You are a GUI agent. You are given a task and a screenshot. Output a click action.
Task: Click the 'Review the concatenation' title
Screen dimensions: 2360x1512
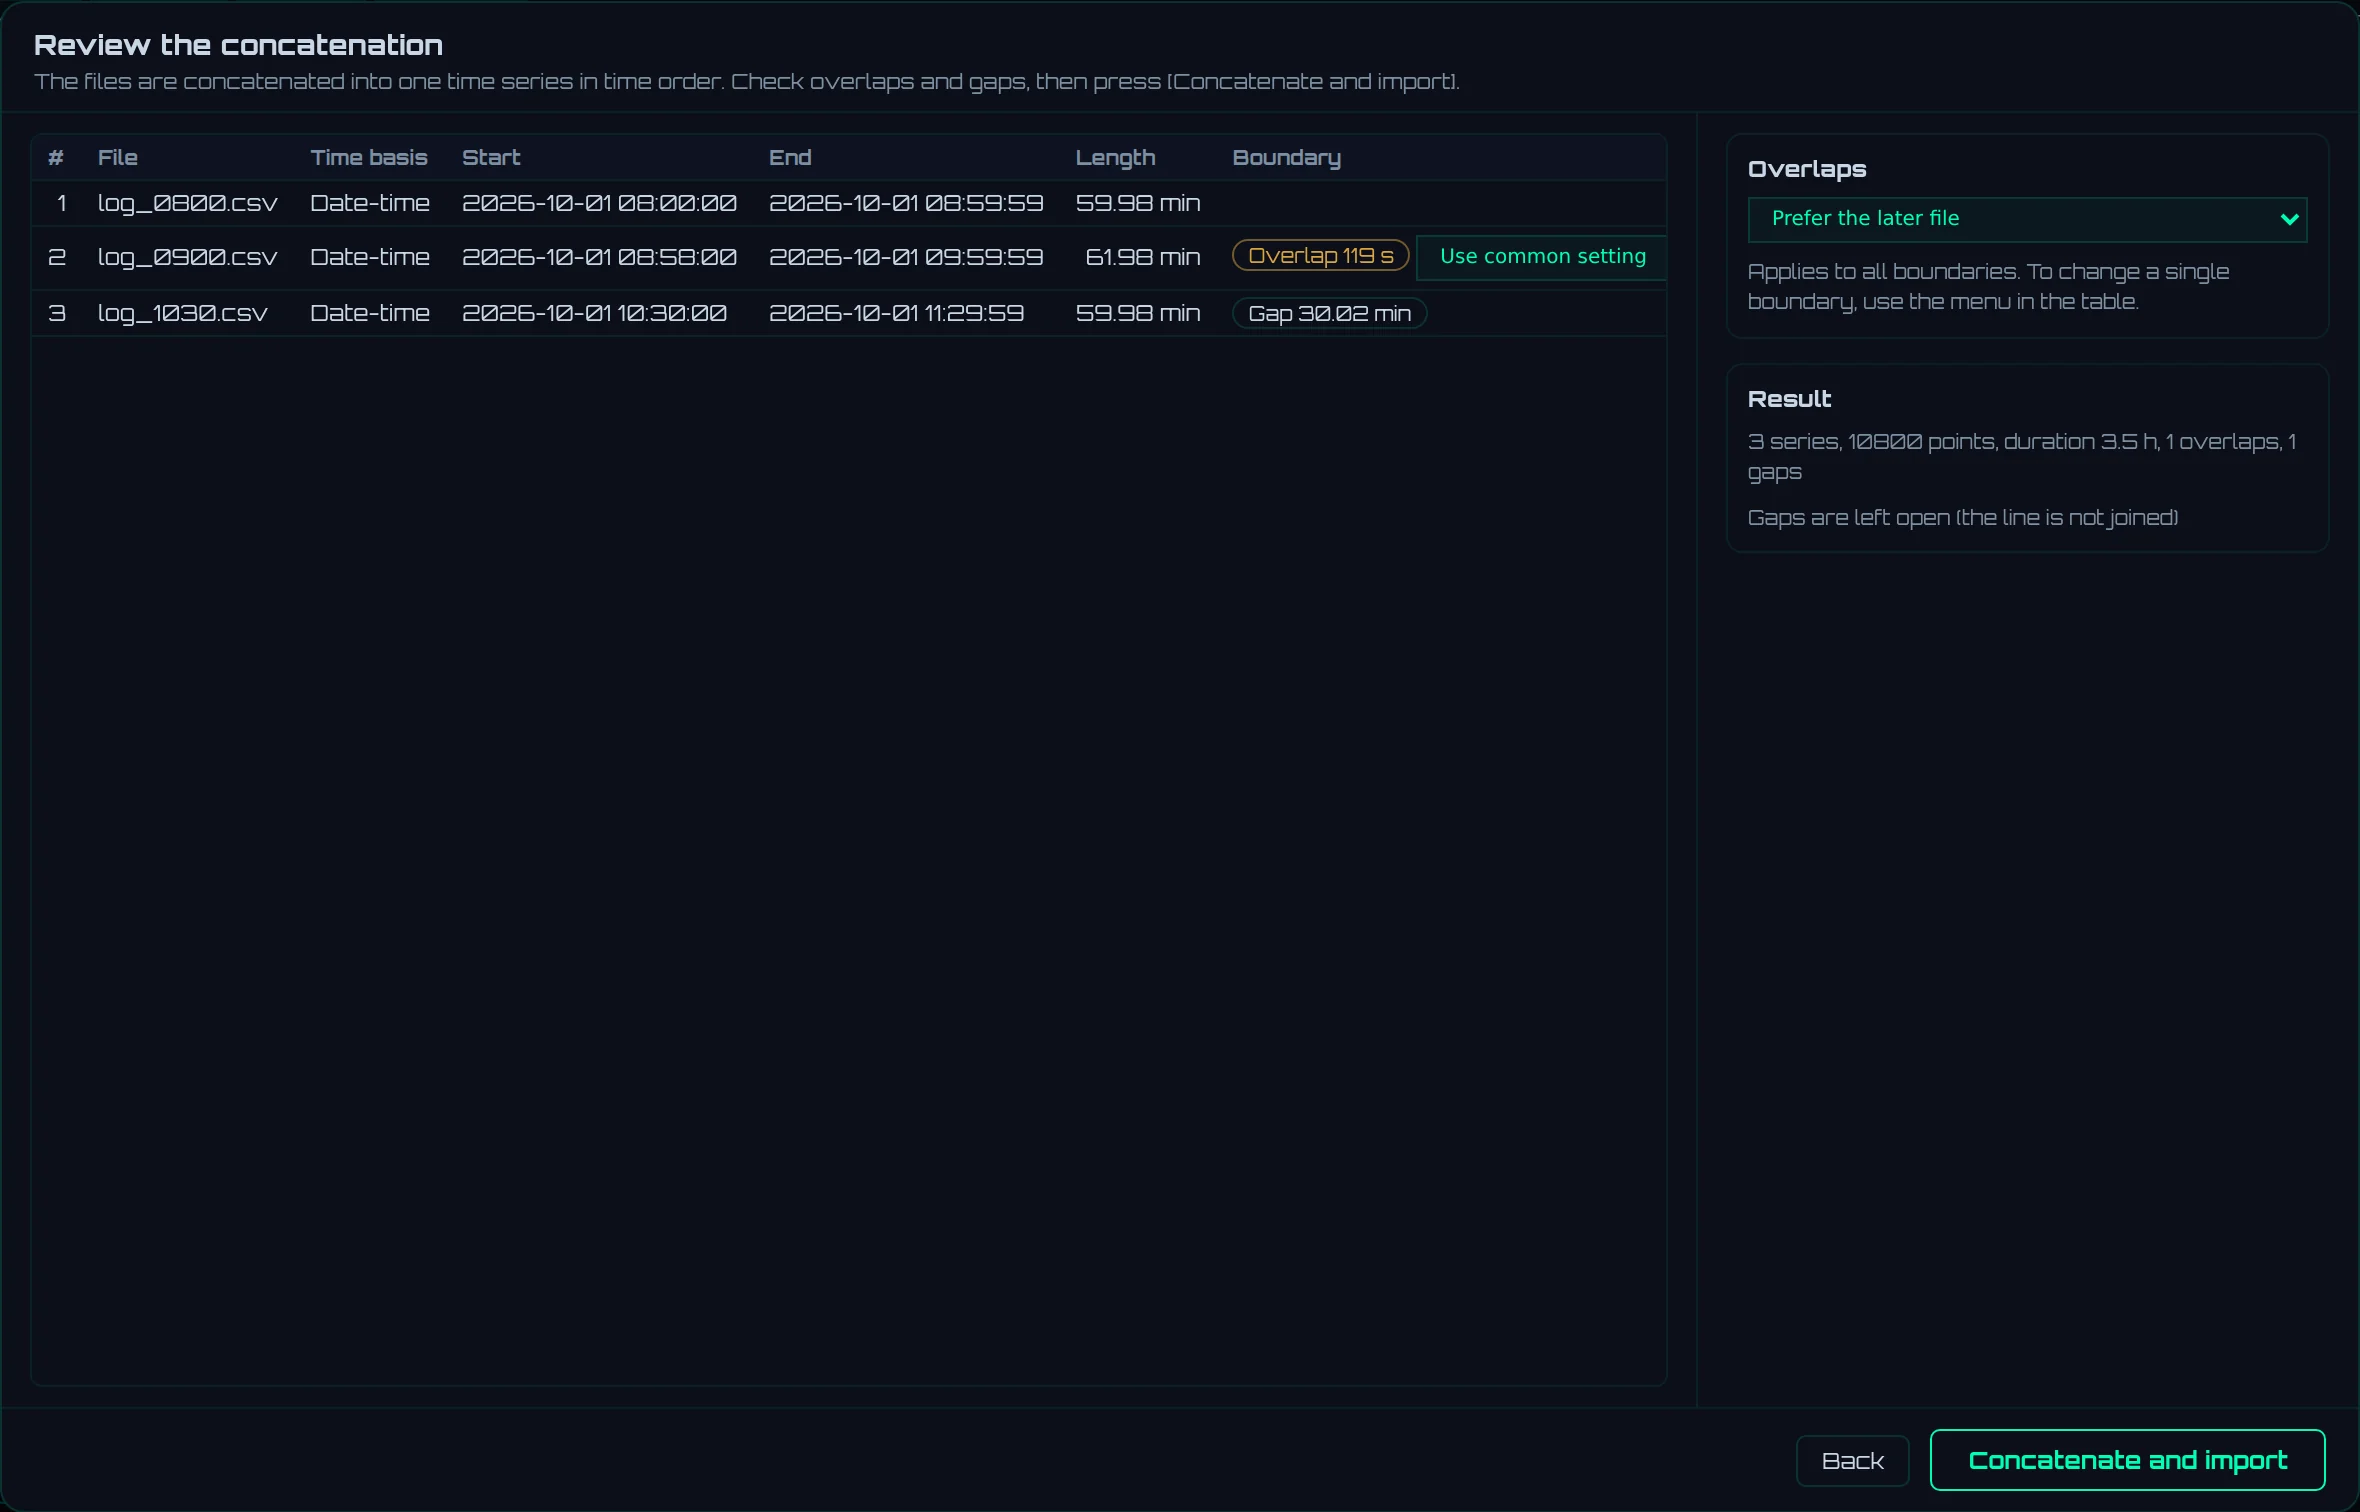point(238,45)
